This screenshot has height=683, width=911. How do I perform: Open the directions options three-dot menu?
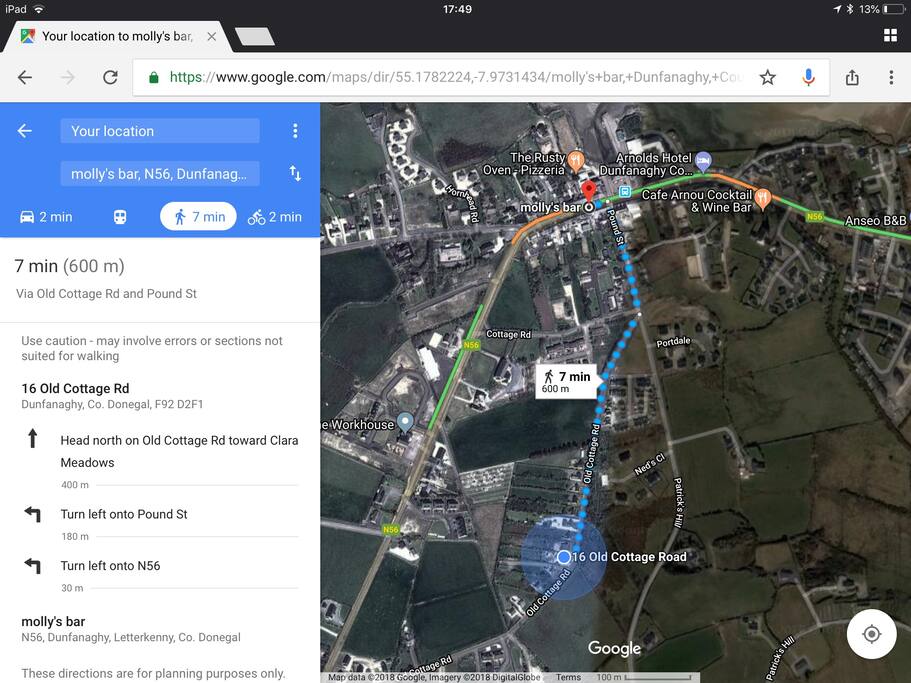(x=295, y=131)
